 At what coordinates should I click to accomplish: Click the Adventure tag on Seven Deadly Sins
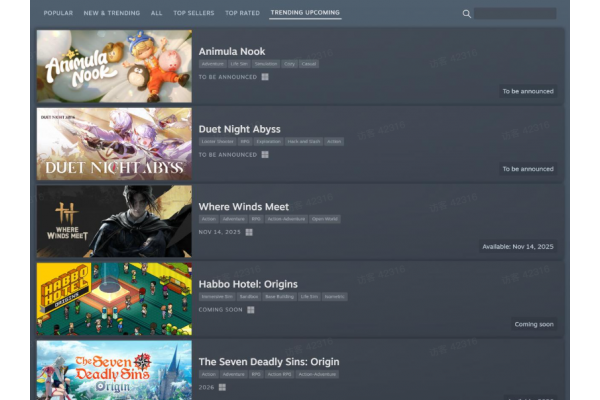pyautogui.click(x=233, y=374)
